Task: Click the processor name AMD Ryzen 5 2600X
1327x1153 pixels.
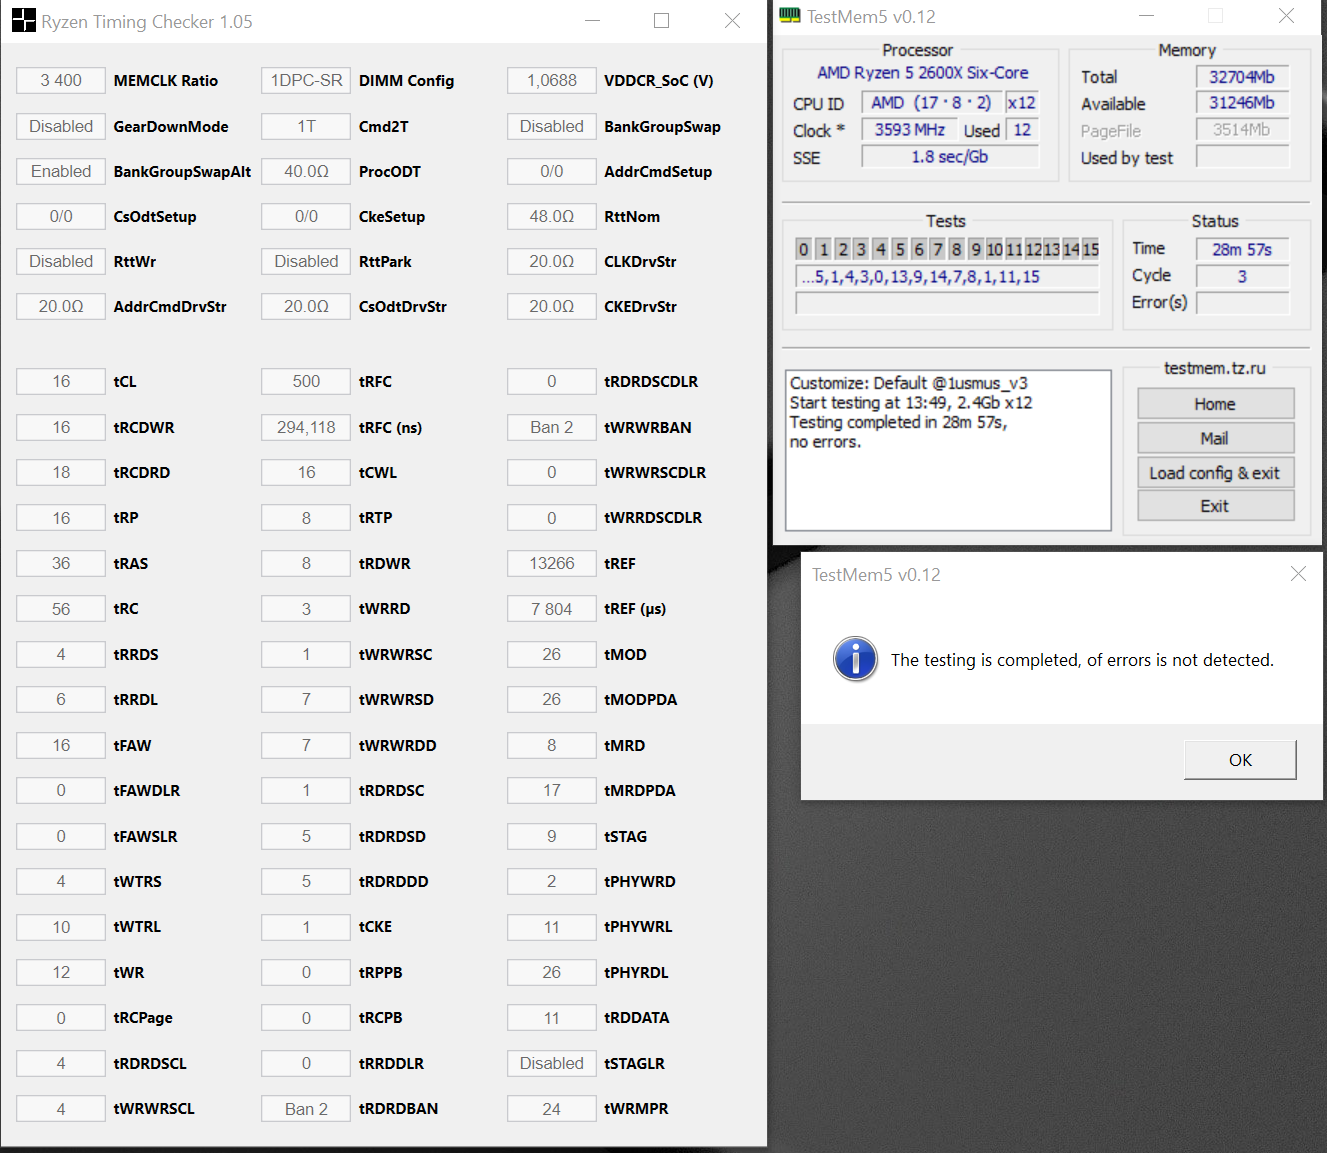Action: pos(922,73)
